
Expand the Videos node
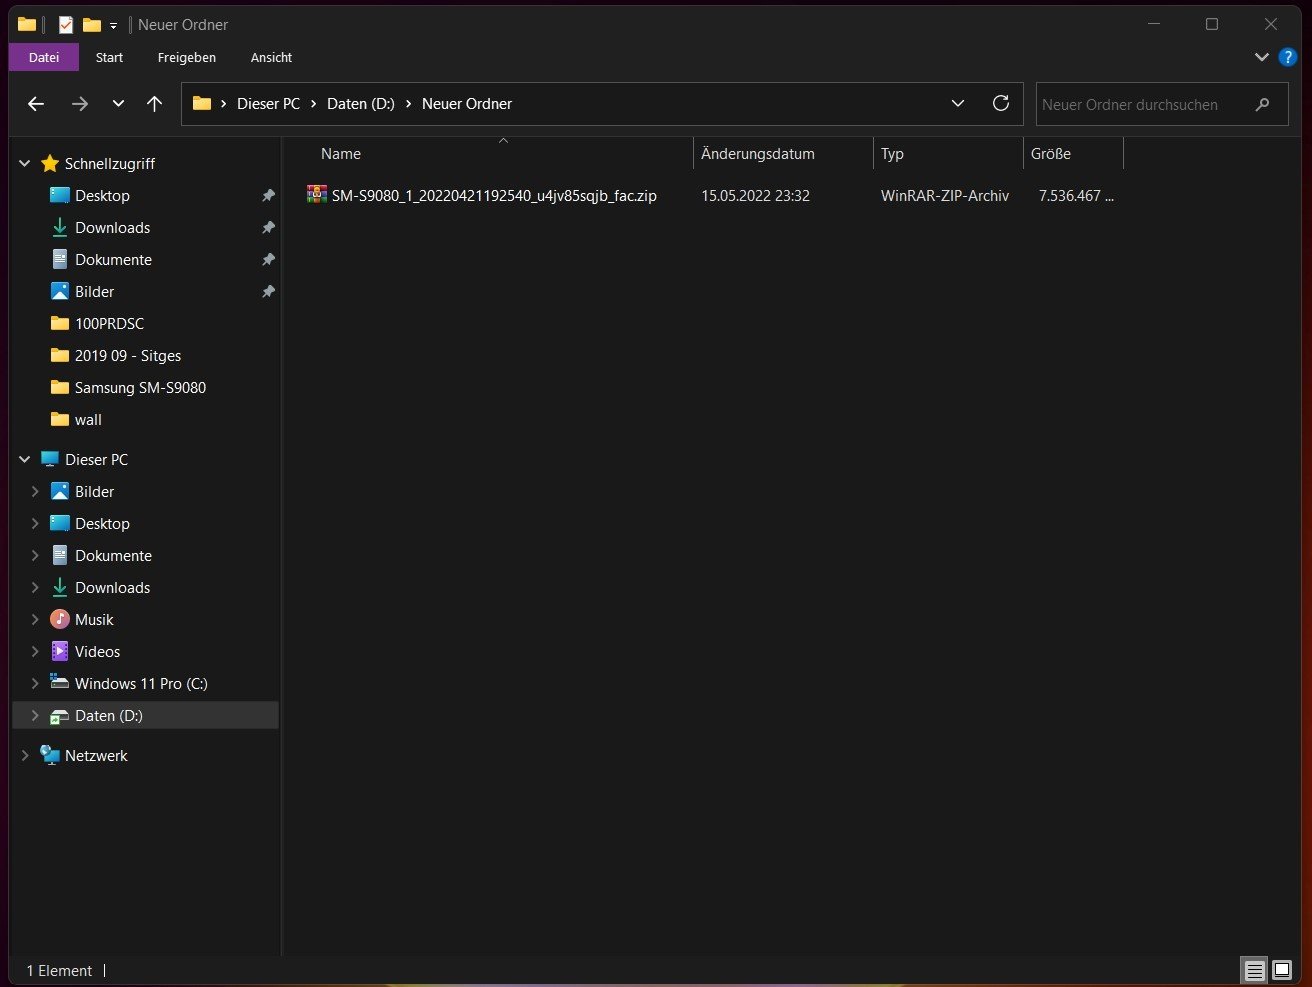coord(35,652)
